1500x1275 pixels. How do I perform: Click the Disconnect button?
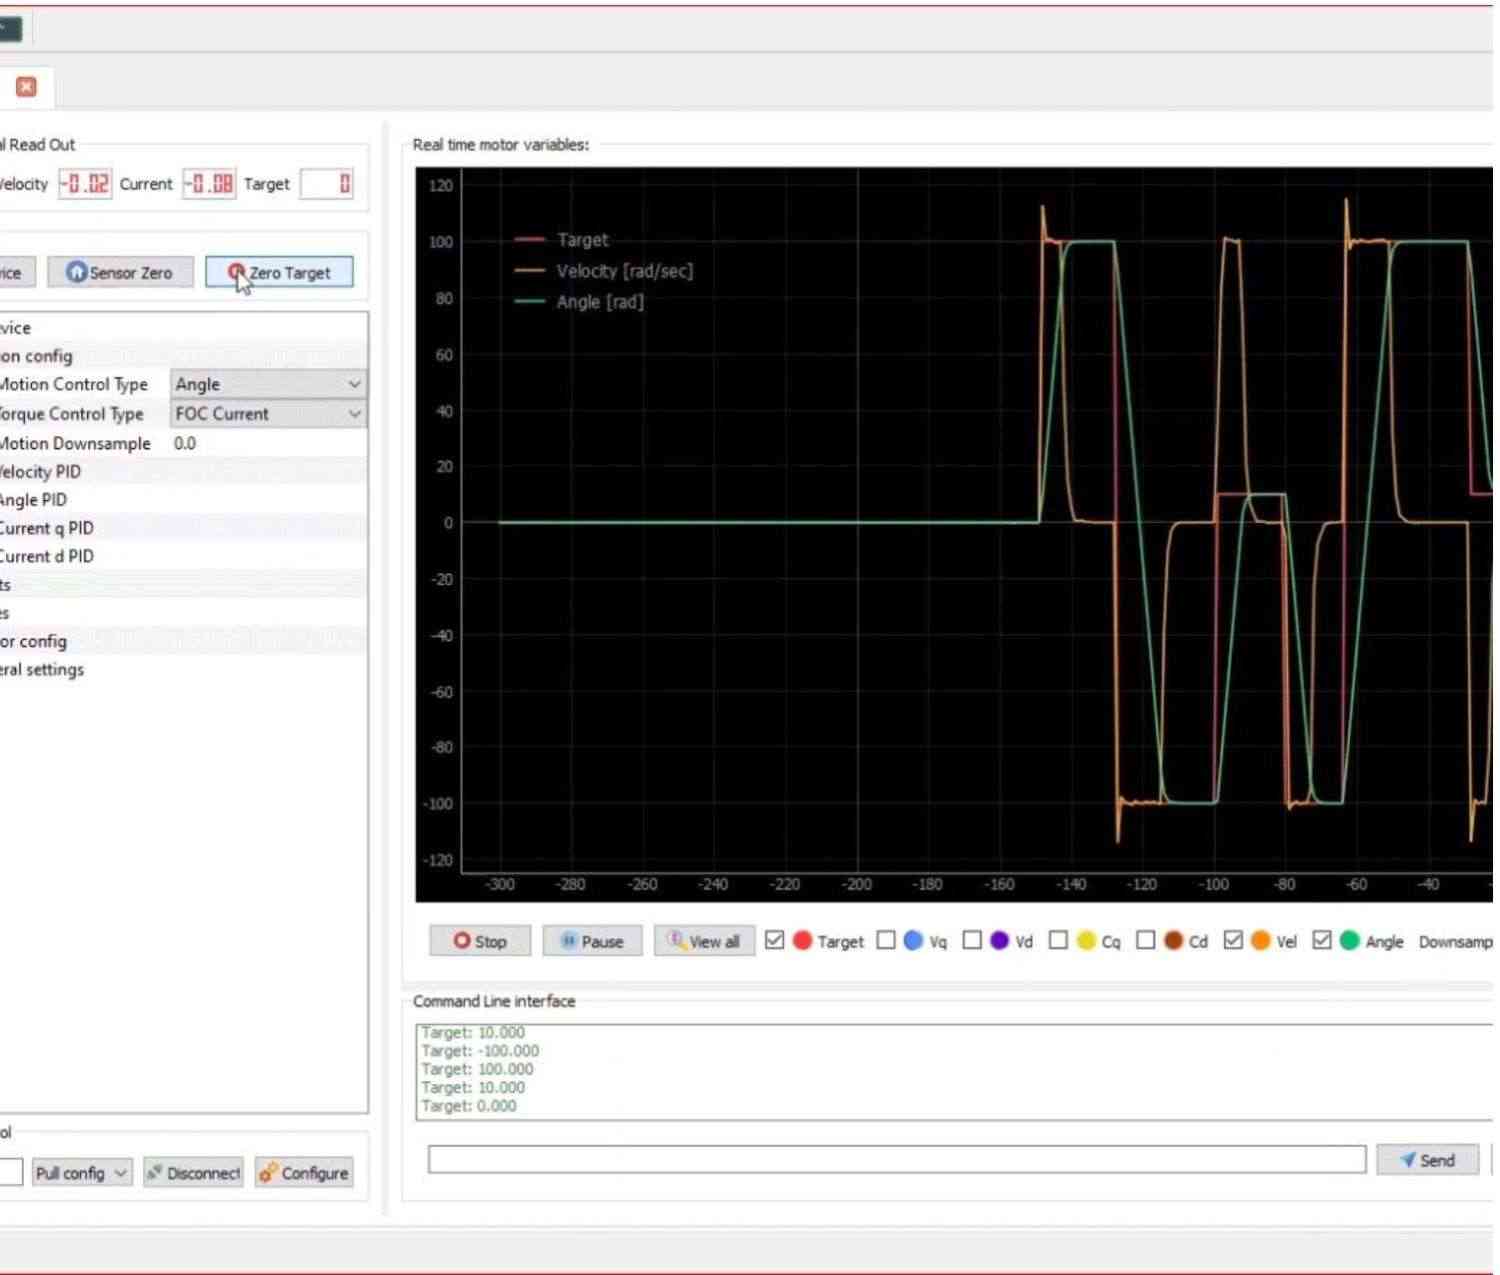pyautogui.click(x=193, y=1173)
